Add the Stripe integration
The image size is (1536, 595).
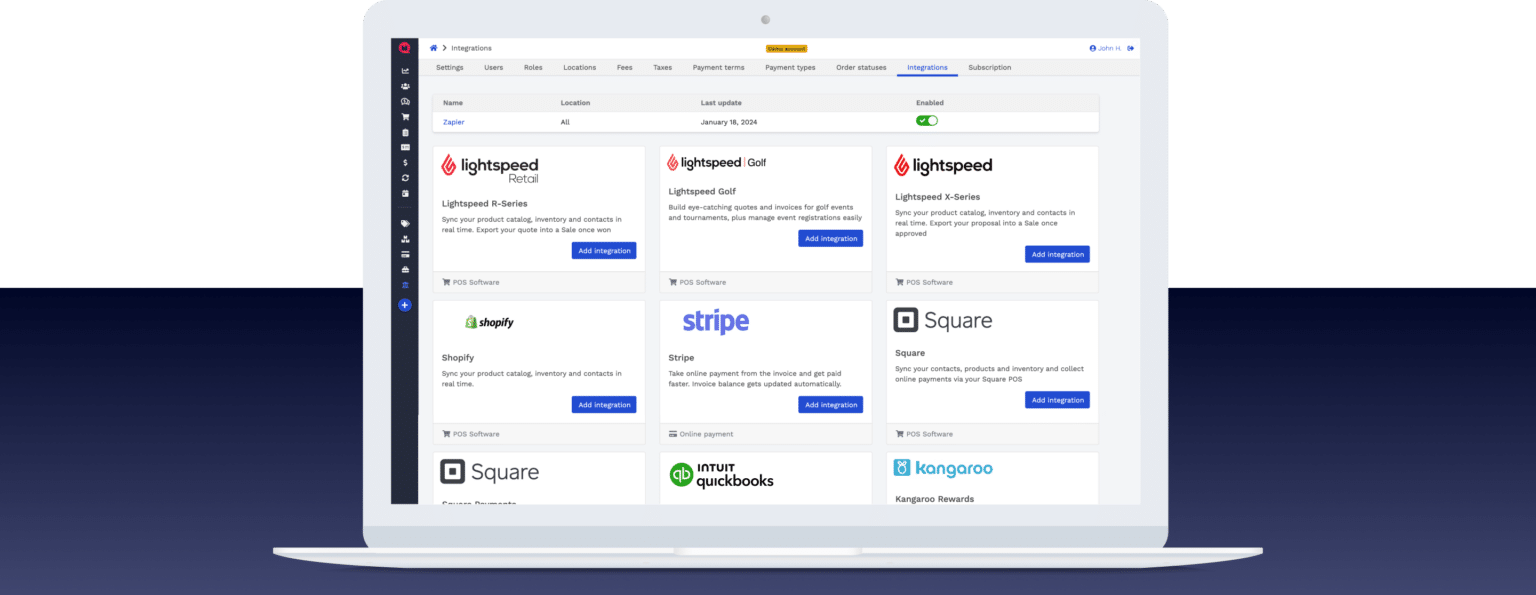pyautogui.click(x=830, y=404)
